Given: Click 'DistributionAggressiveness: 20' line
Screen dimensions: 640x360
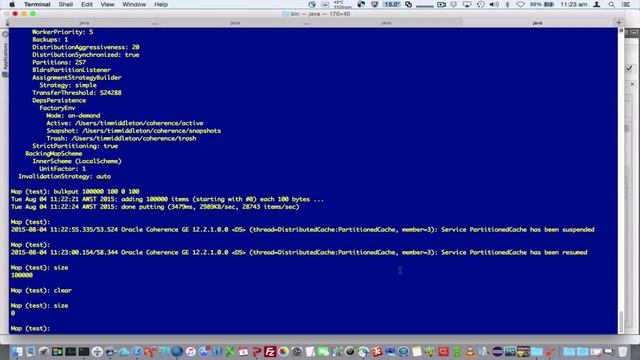Looking at the screenshot, I should point(86,47).
